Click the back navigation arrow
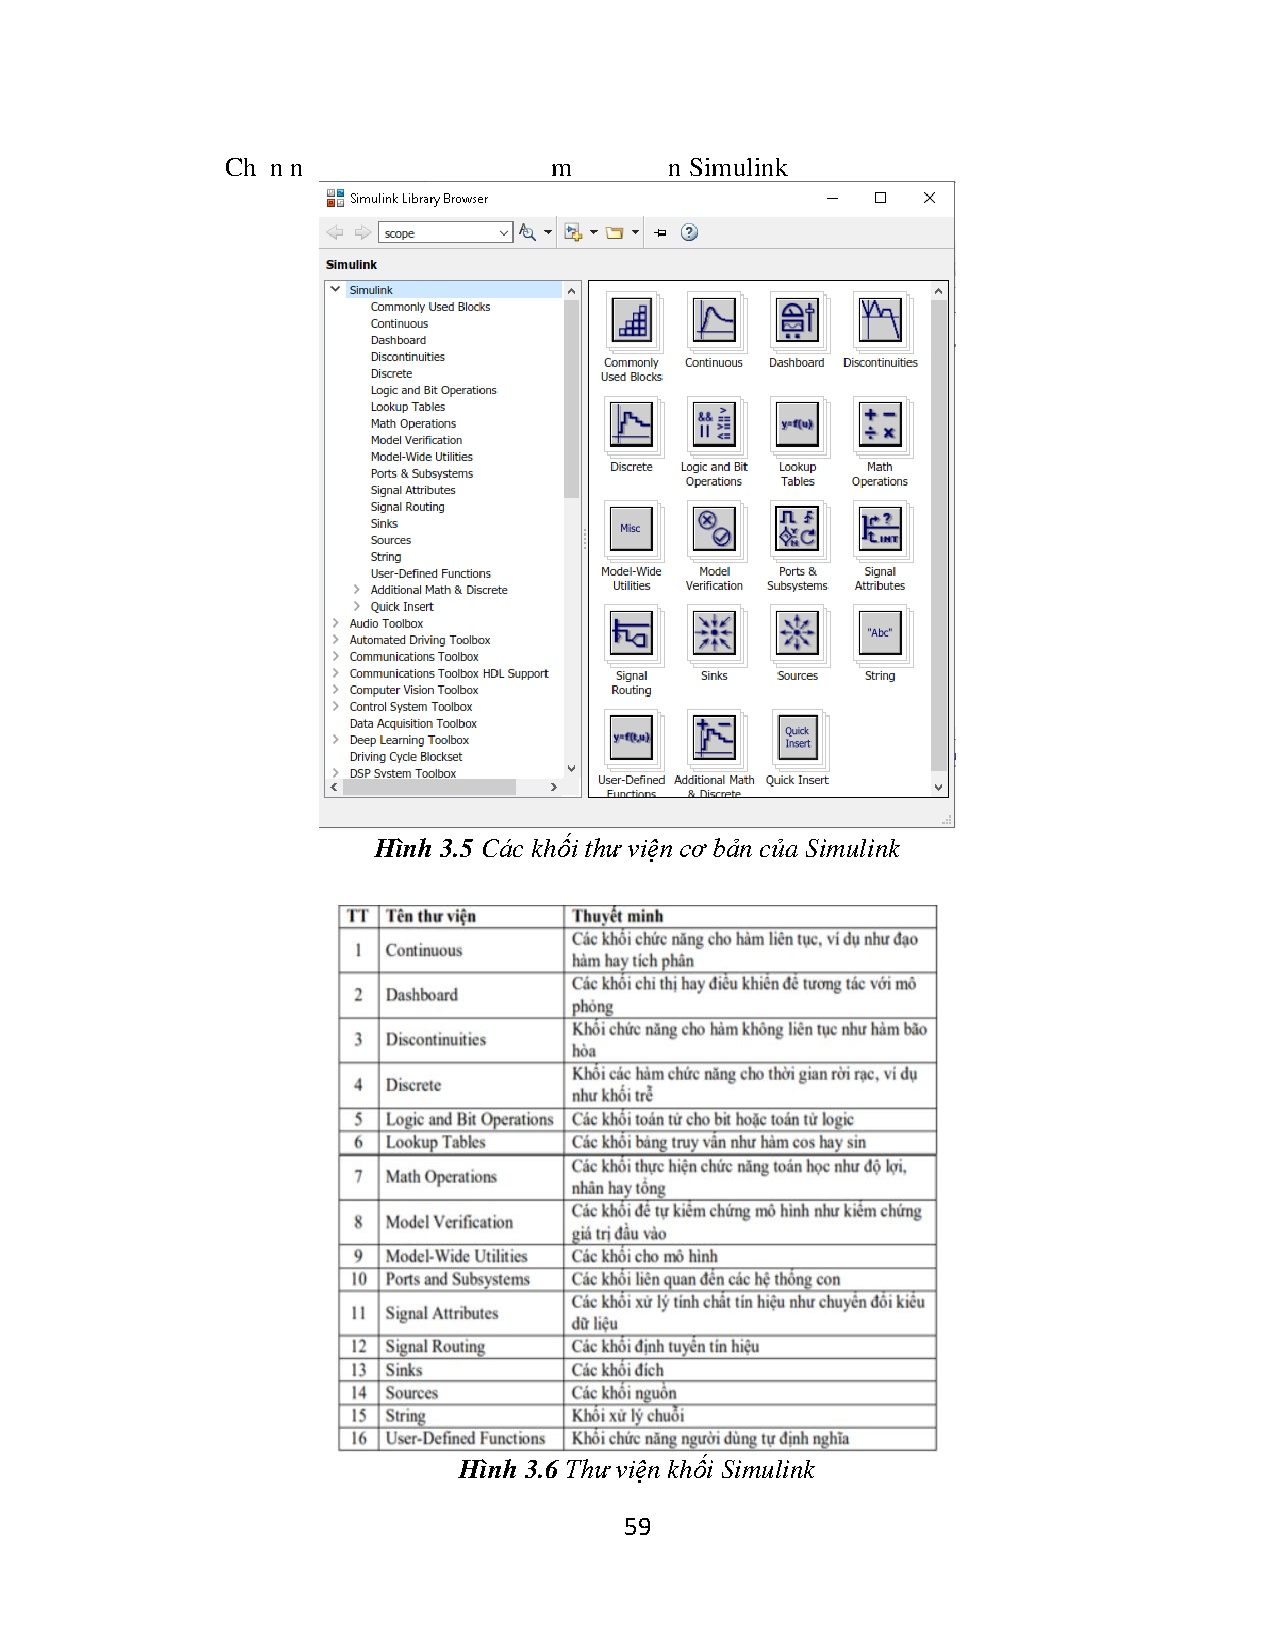This screenshot has height=1650, width=1275. tap(335, 233)
